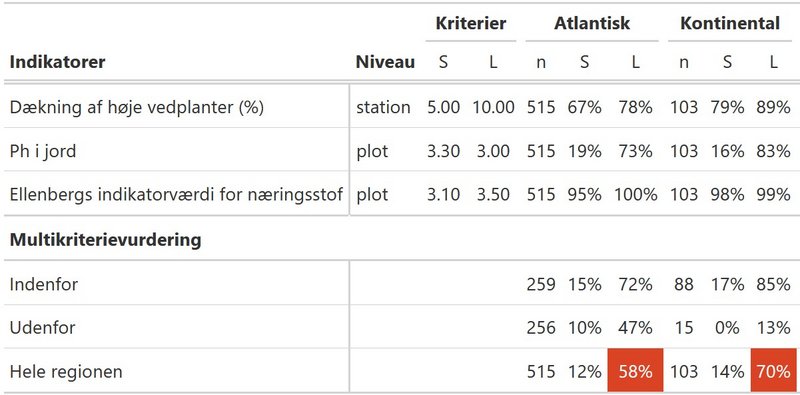Select the Kontinental group header

pos(730,23)
